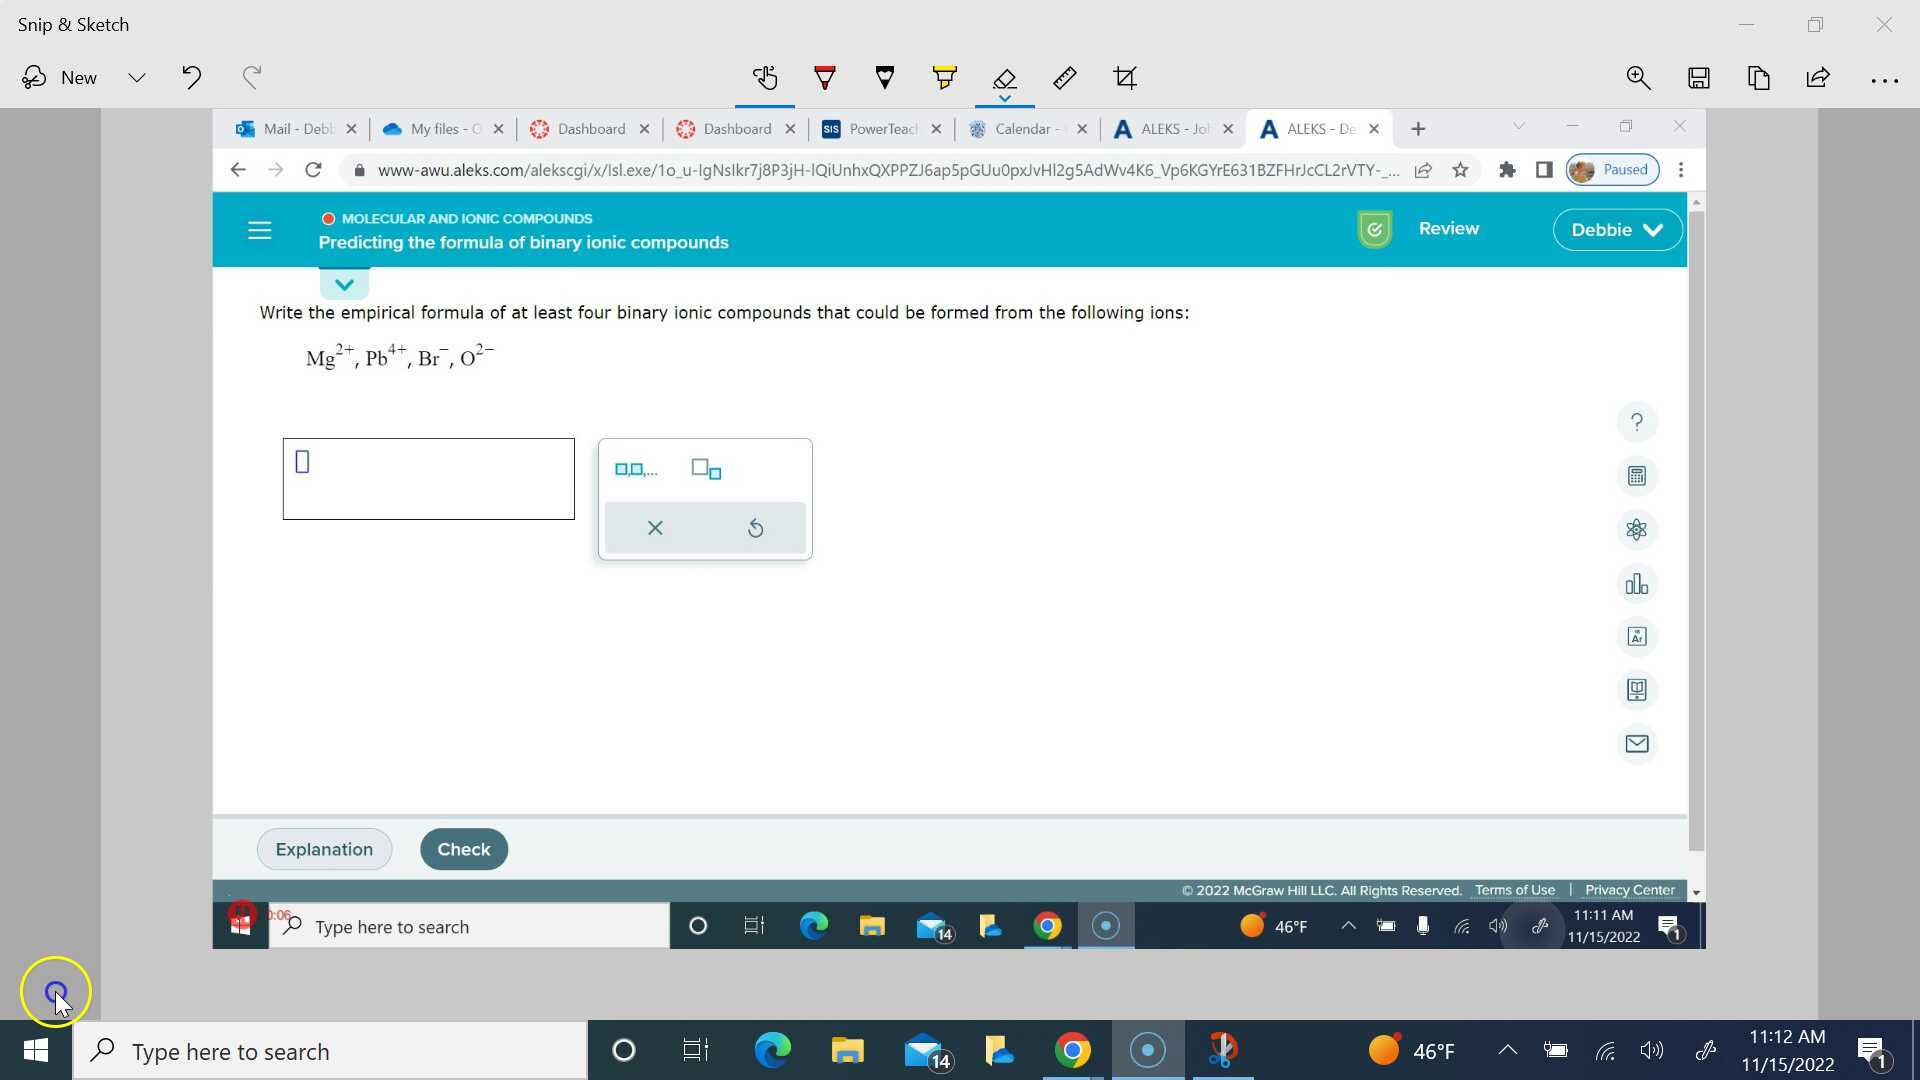
Task: Open ALEKS message center envelope icon
Action: 1636,743
